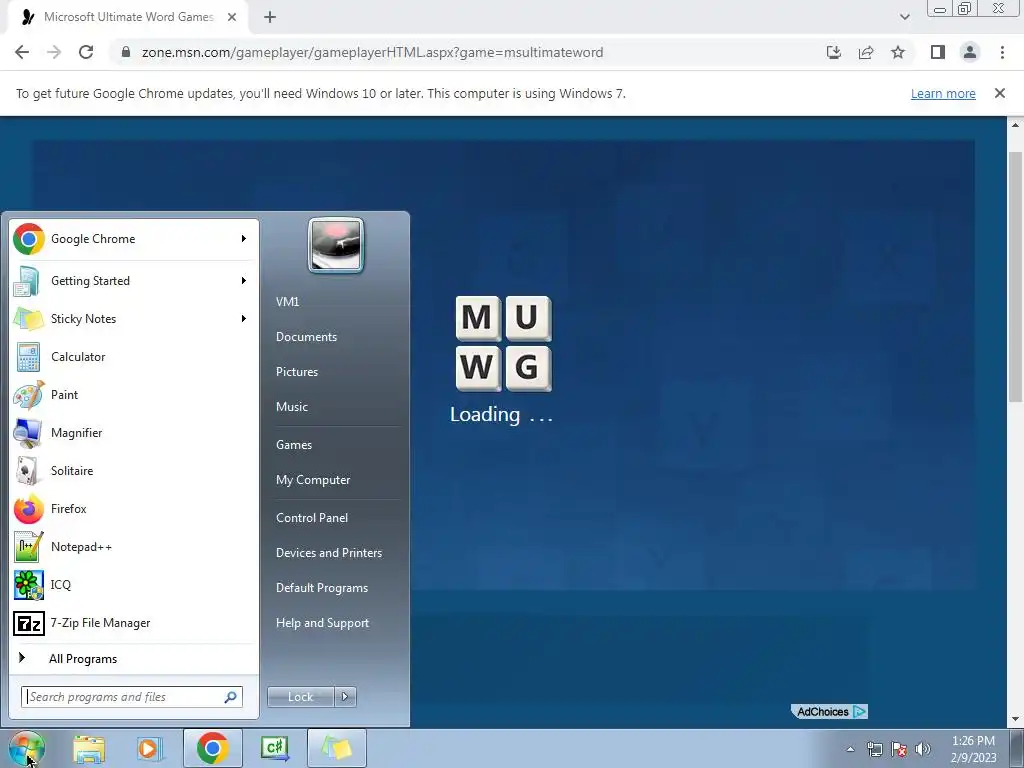Launch ICQ from Start menu
Viewport: 1024px width, 768px height.
coord(134,584)
